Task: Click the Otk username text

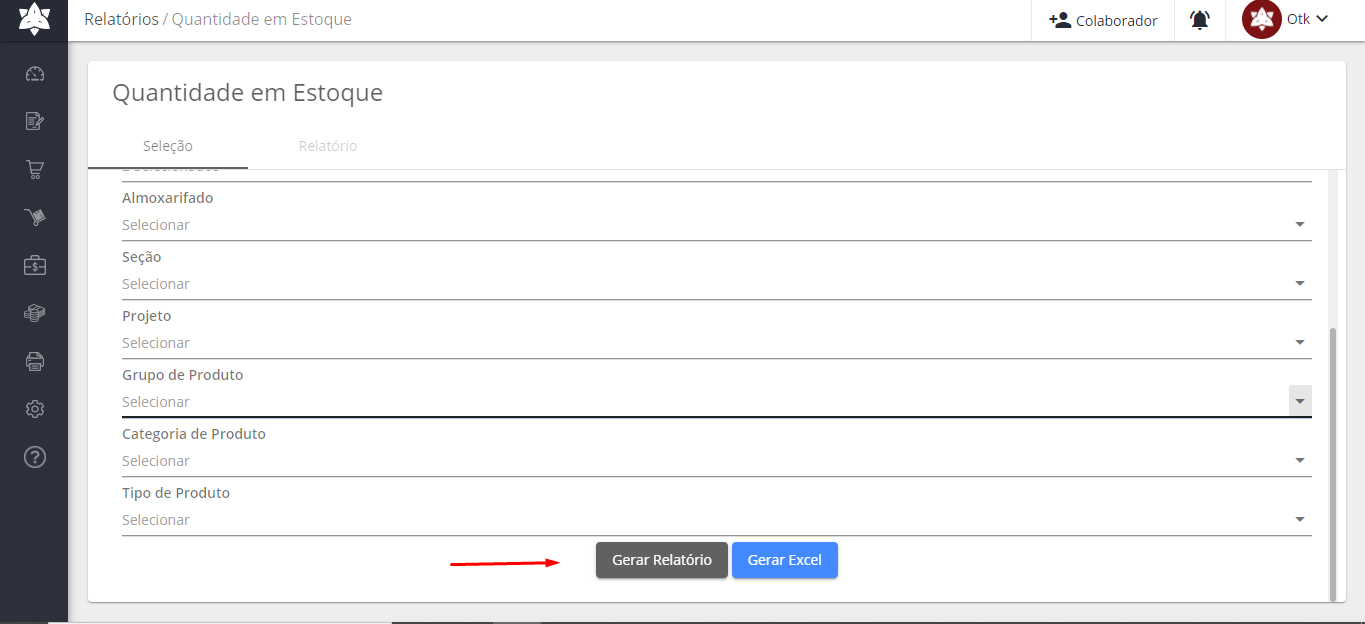Action: [x=1298, y=19]
